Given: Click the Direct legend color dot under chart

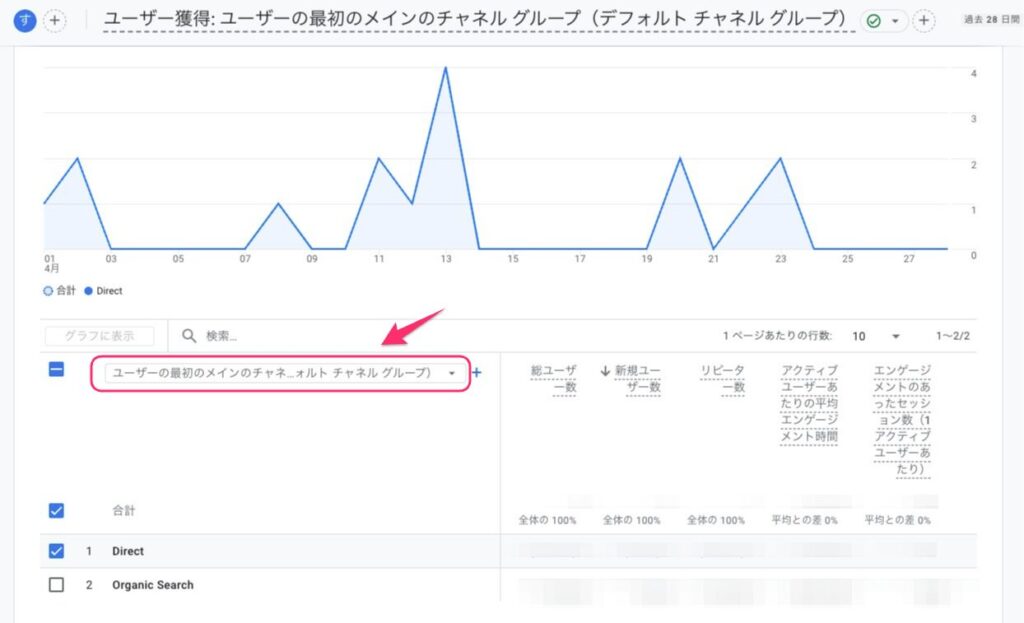Looking at the screenshot, I should click(x=89, y=291).
